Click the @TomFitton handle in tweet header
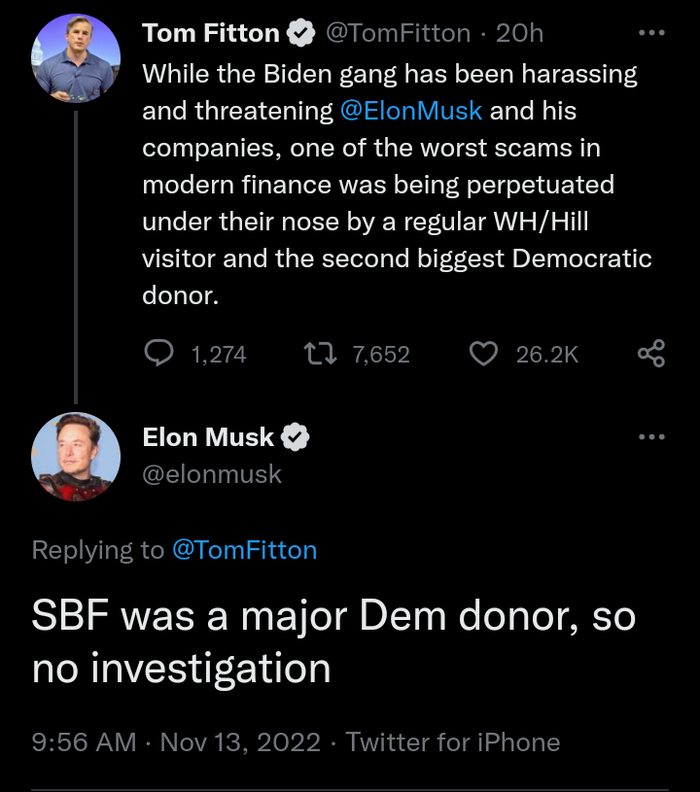This screenshot has width=700, height=792. [398, 33]
